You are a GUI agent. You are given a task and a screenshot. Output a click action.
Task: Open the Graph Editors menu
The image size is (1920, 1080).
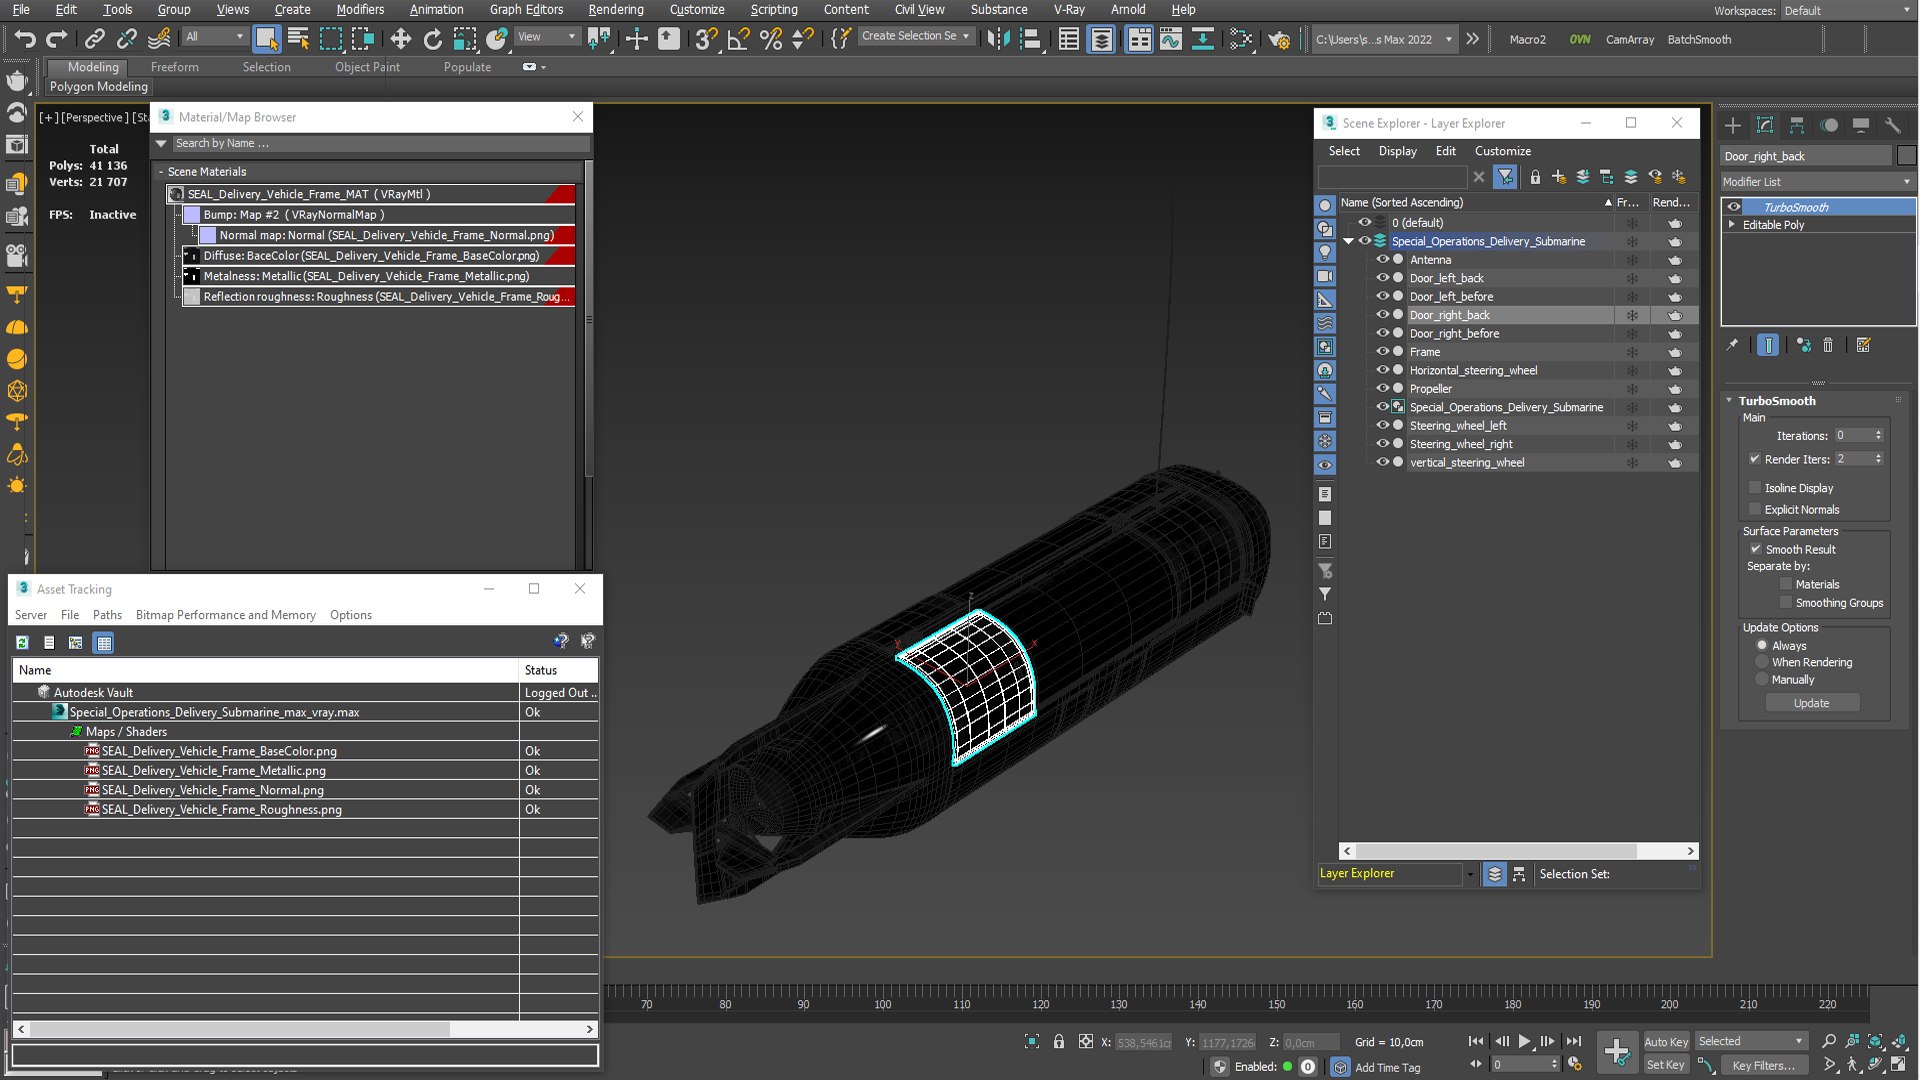click(526, 9)
